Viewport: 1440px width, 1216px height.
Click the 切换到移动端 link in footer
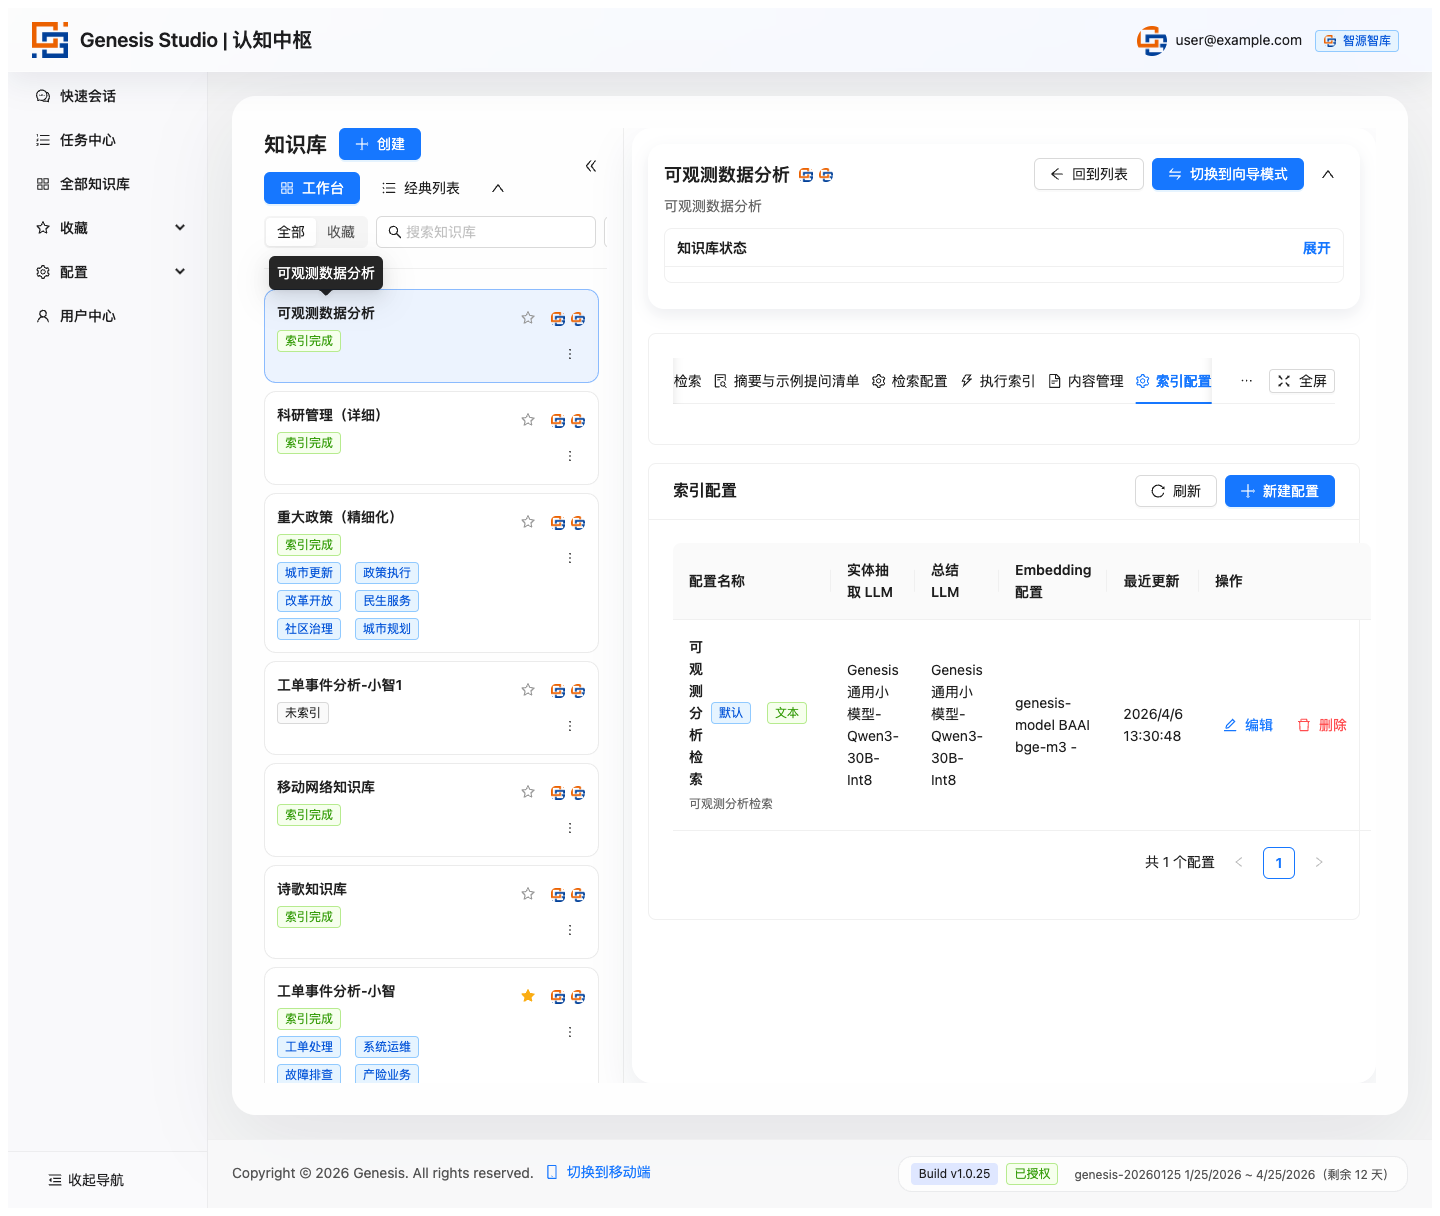(x=598, y=1172)
